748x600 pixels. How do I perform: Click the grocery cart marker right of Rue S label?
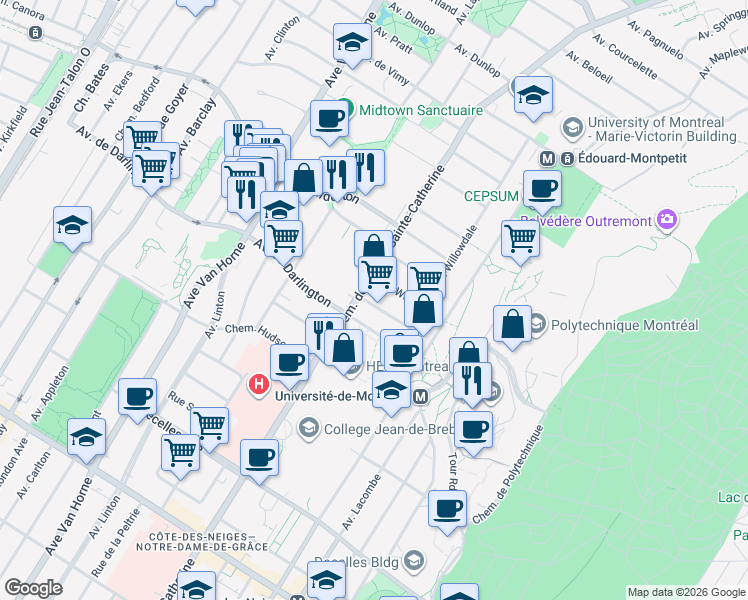click(x=209, y=426)
